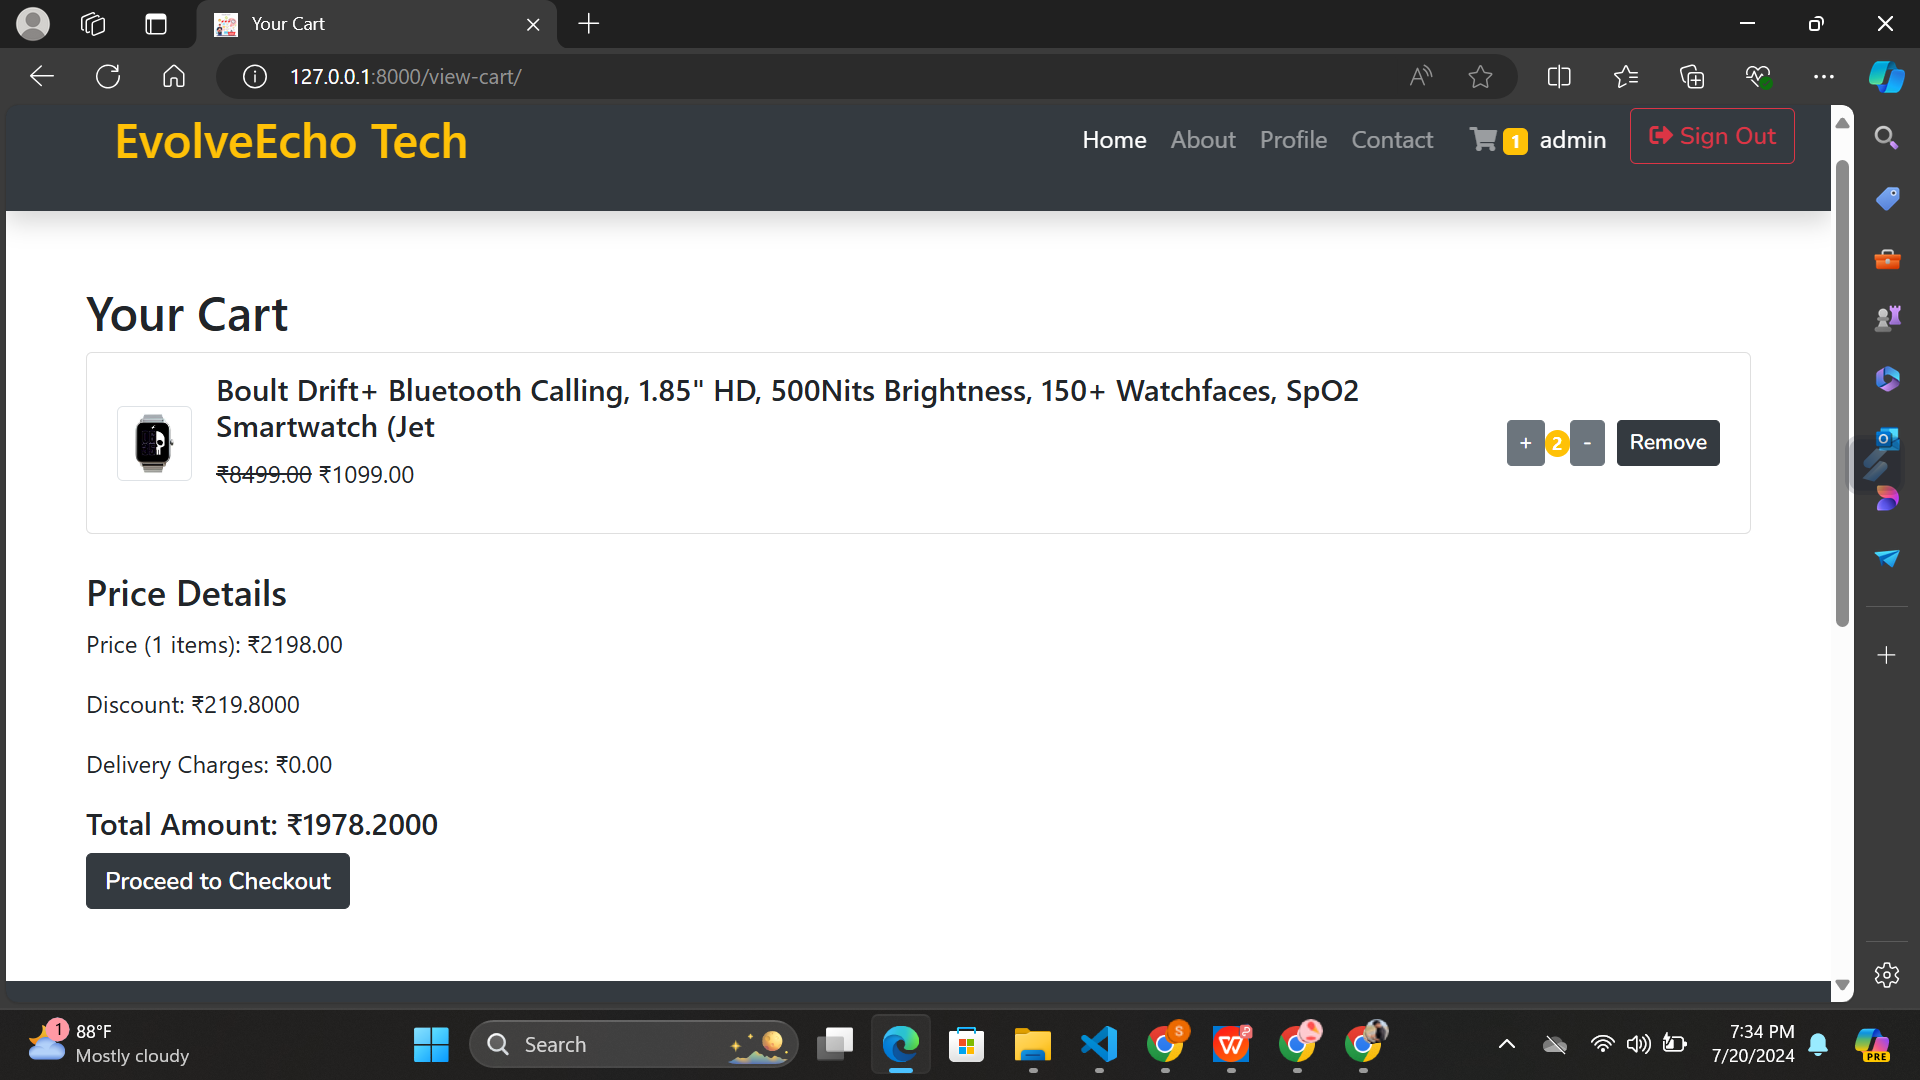
Task: Customize sidebar with the plus icon
Action: pos(1887,655)
